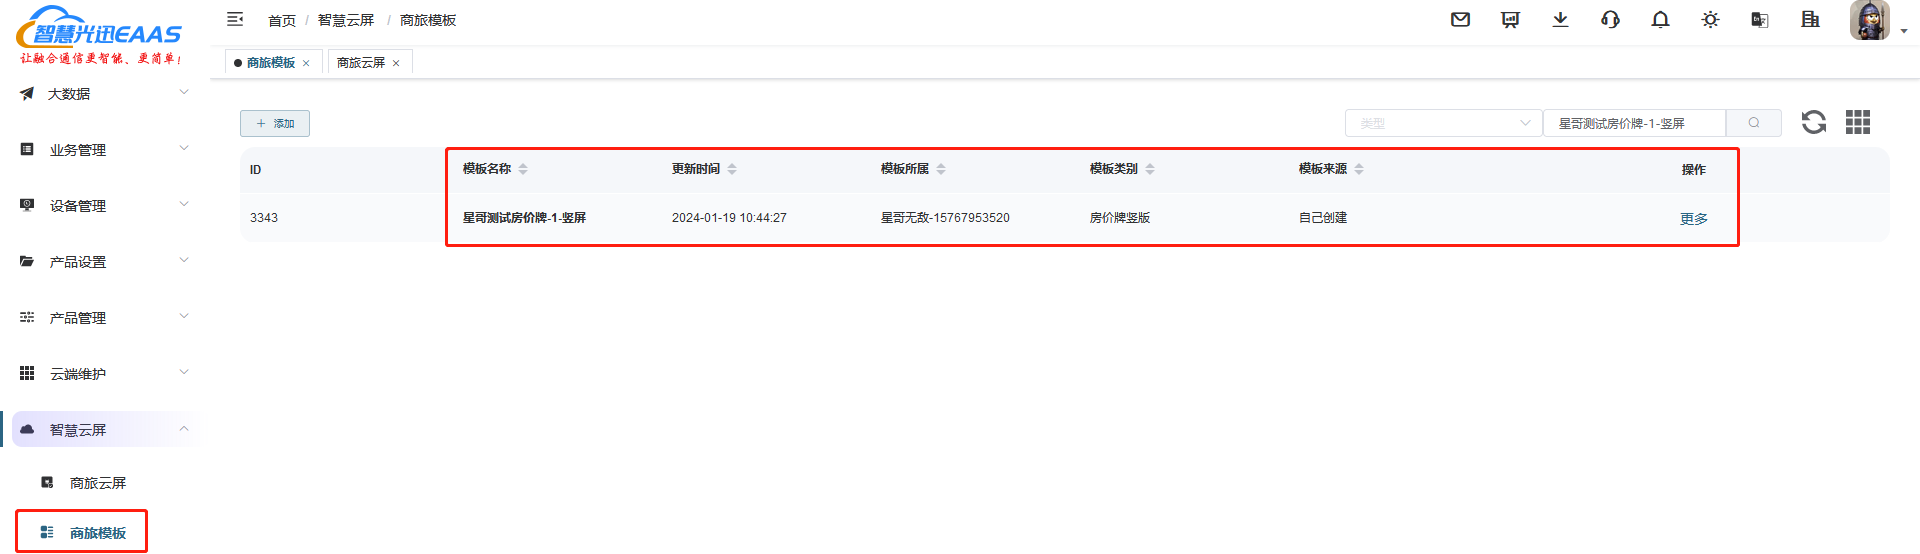Click the language translation icon
The height and width of the screenshot is (554, 1920).
point(1760,20)
